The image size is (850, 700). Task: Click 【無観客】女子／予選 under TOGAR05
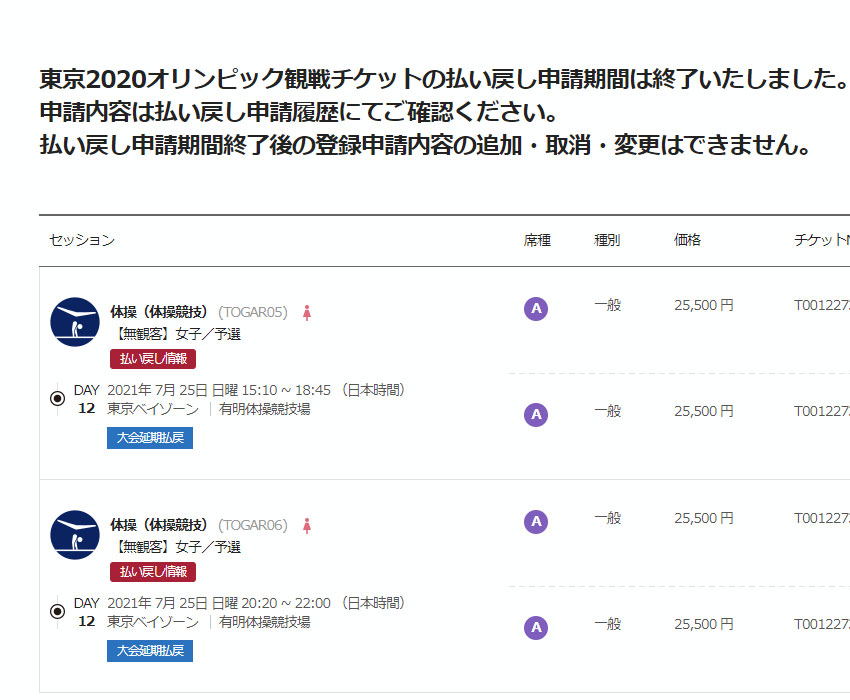(x=176, y=334)
